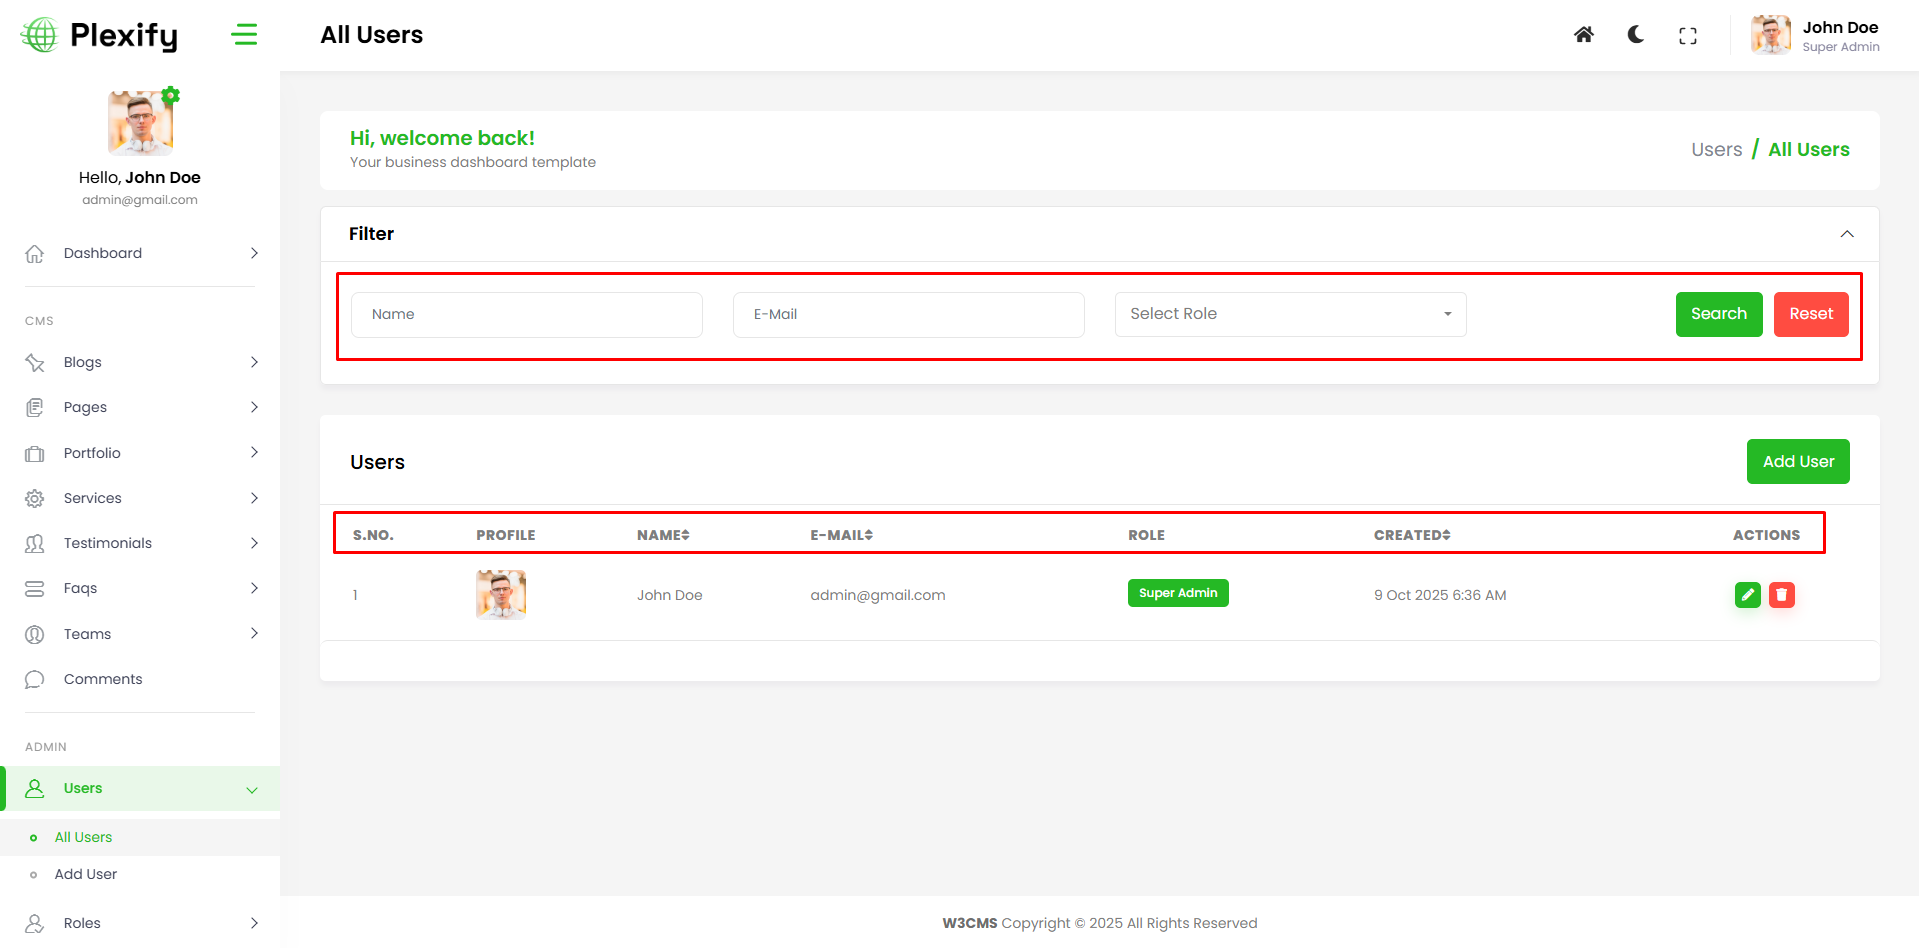The width and height of the screenshot is (1919, 948).
Task: Expand the Blogs menu in sidebar
Action: point(140,362)
